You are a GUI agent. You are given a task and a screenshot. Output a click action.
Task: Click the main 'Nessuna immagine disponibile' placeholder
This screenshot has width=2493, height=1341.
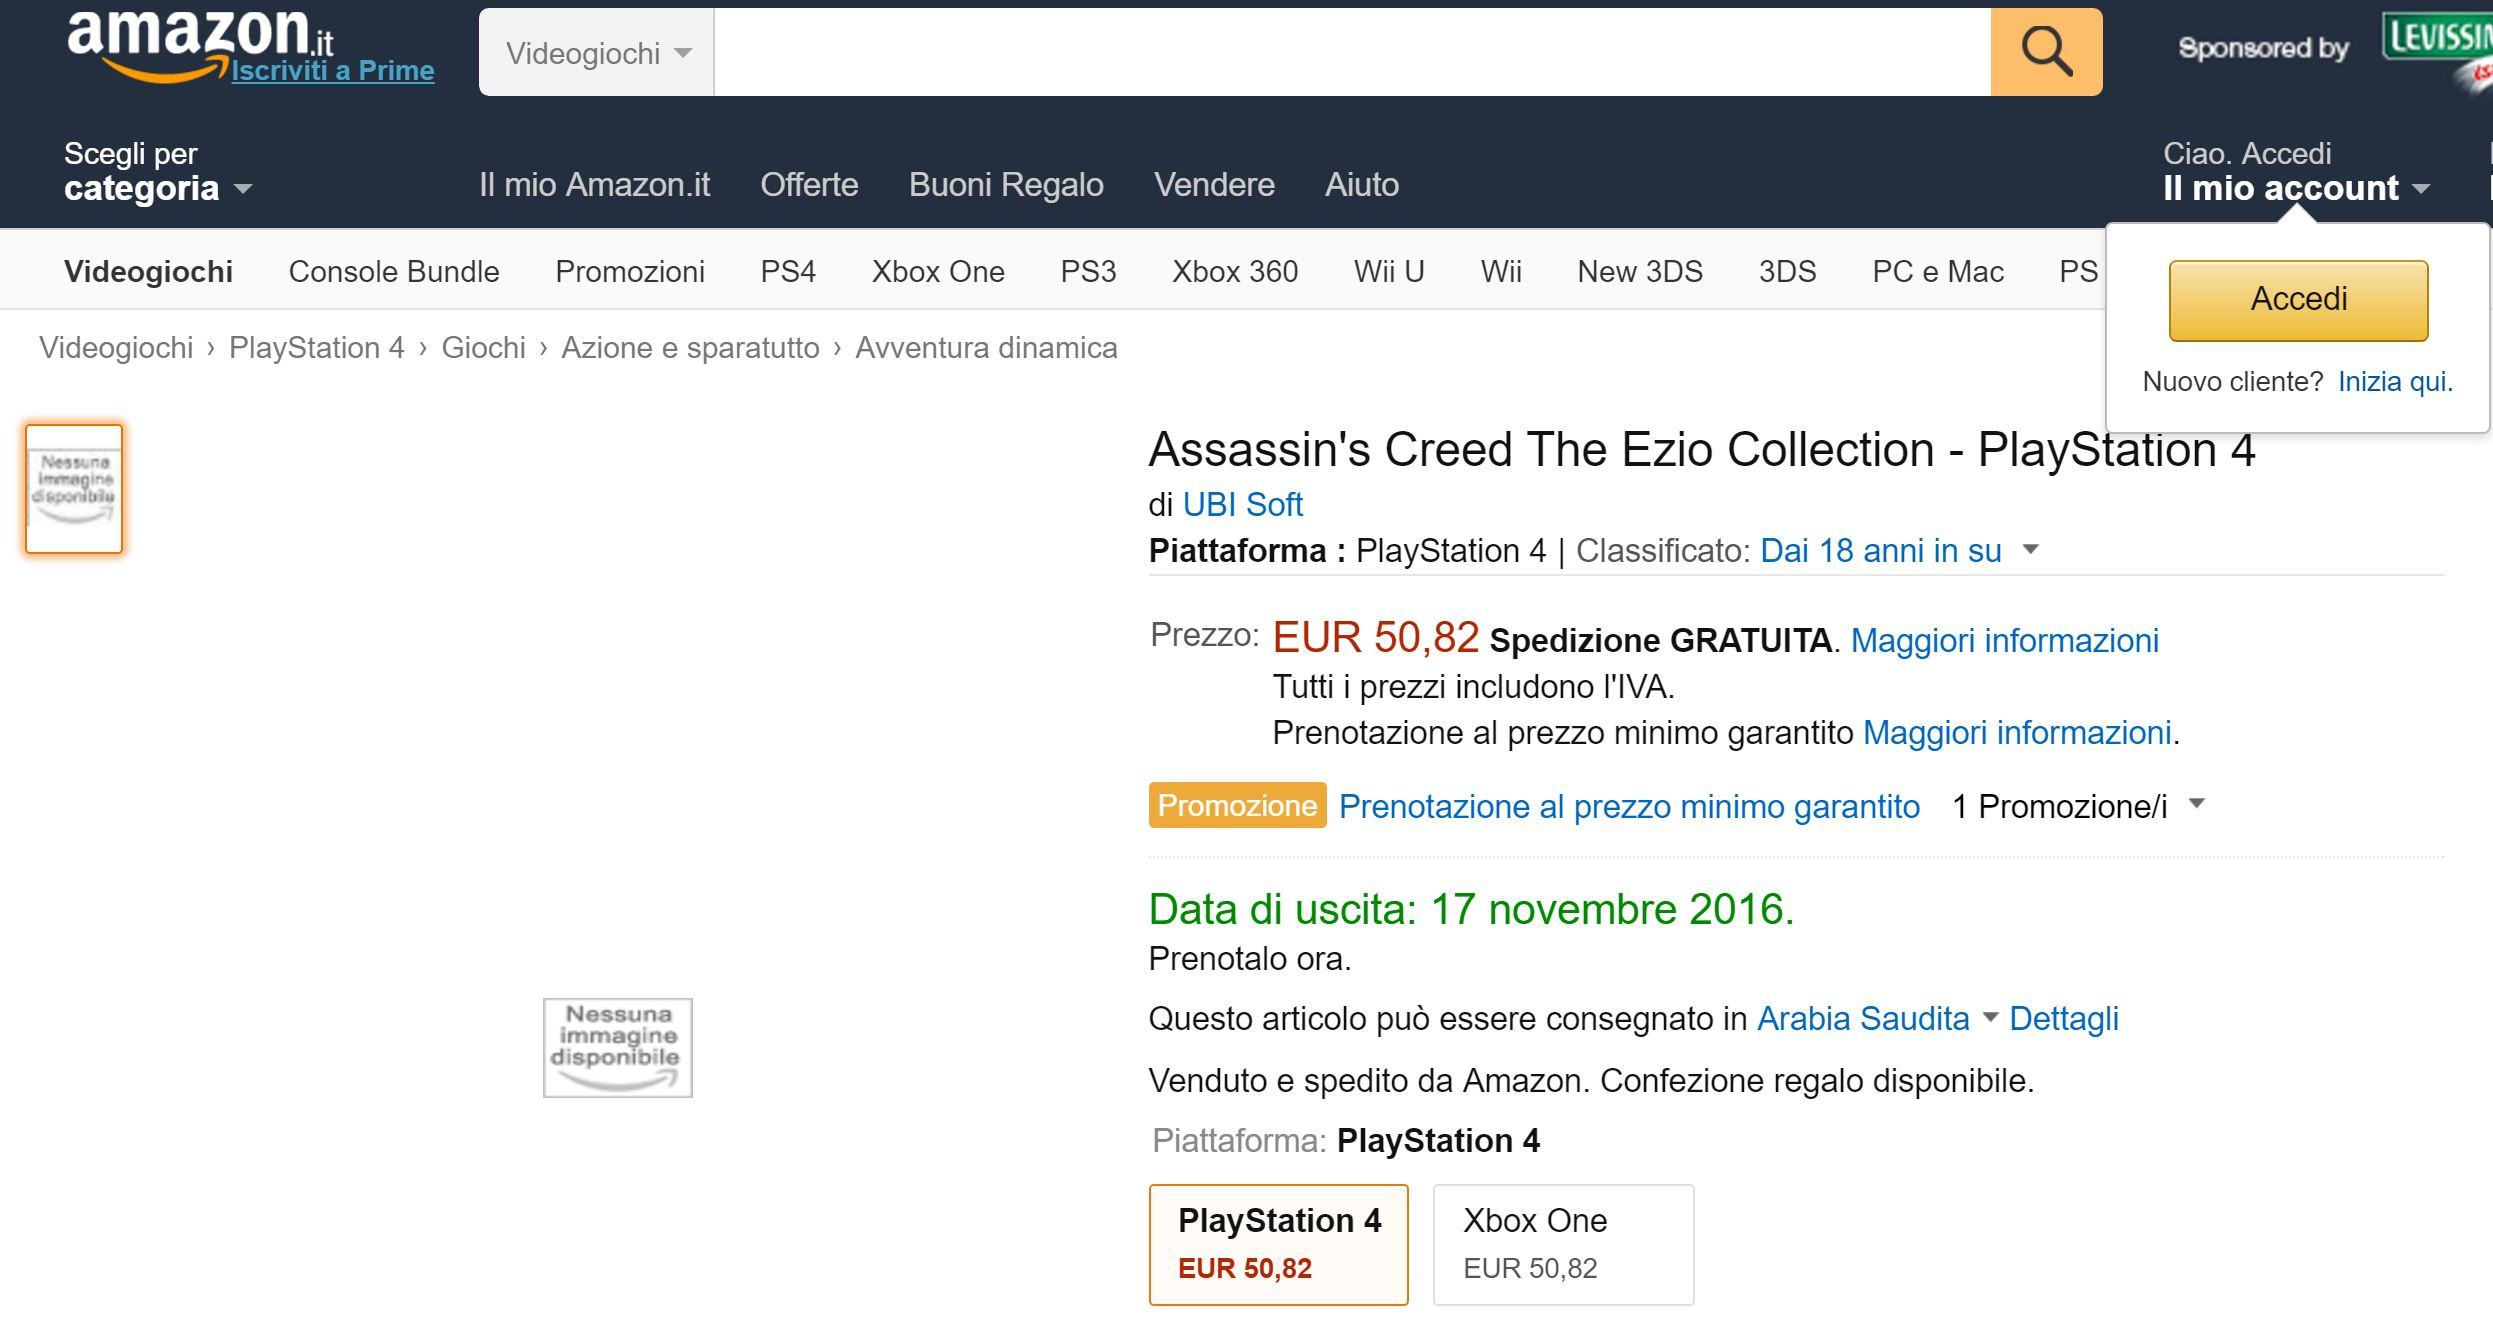[x=617, y=1047]
